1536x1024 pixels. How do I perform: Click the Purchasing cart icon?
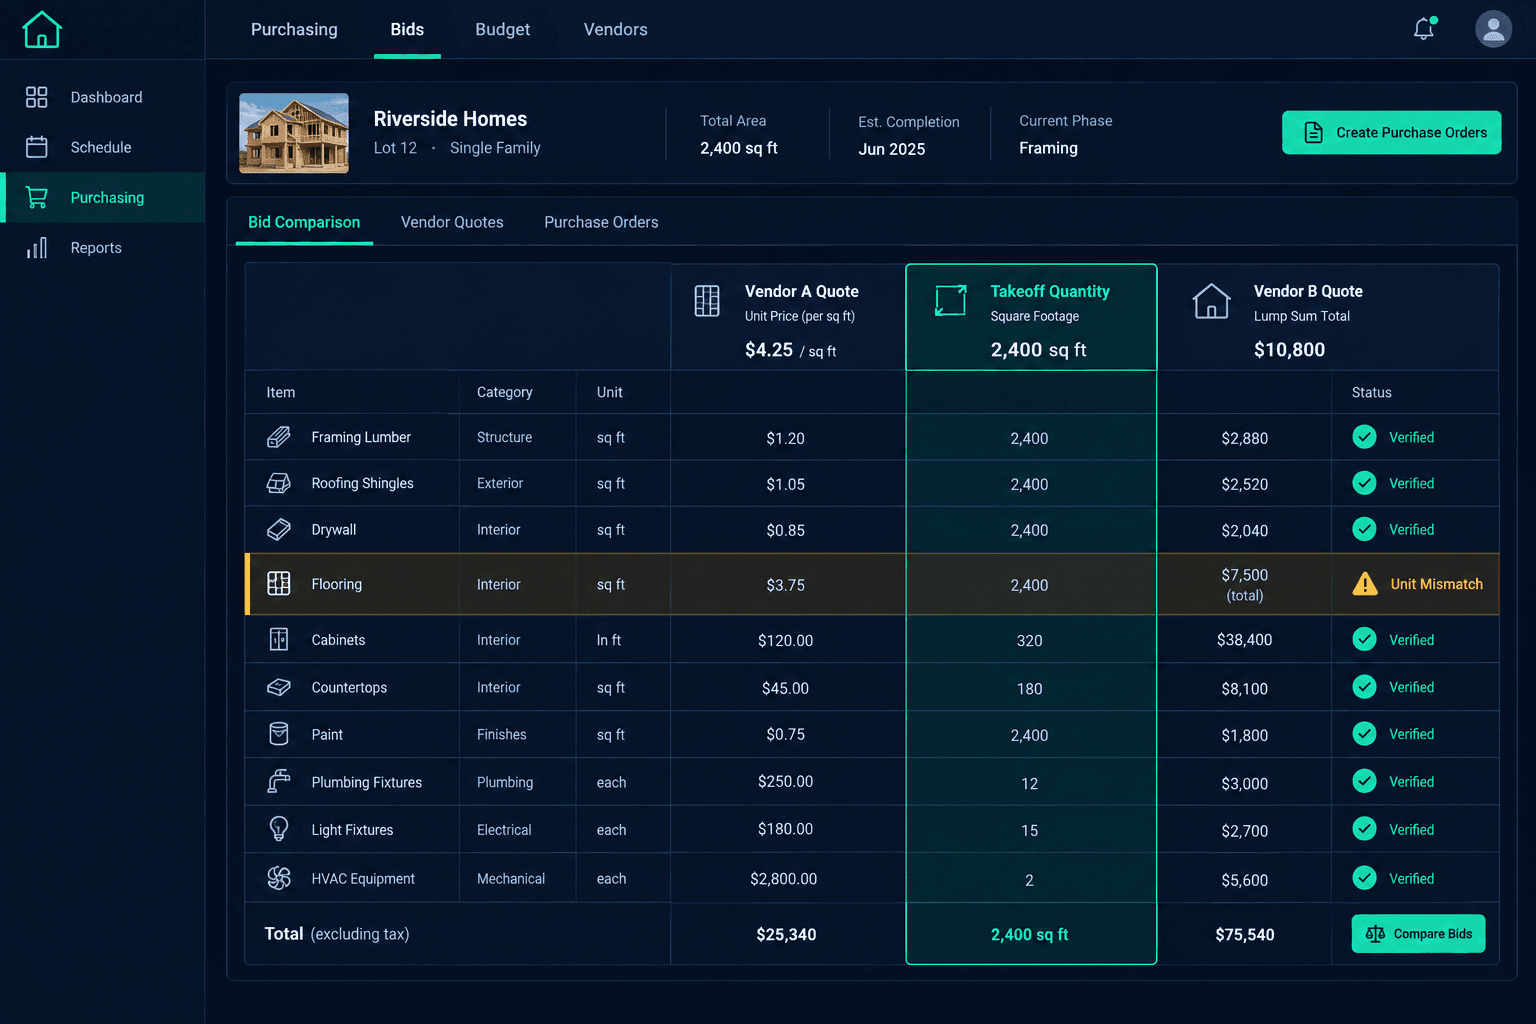[37, 197]
